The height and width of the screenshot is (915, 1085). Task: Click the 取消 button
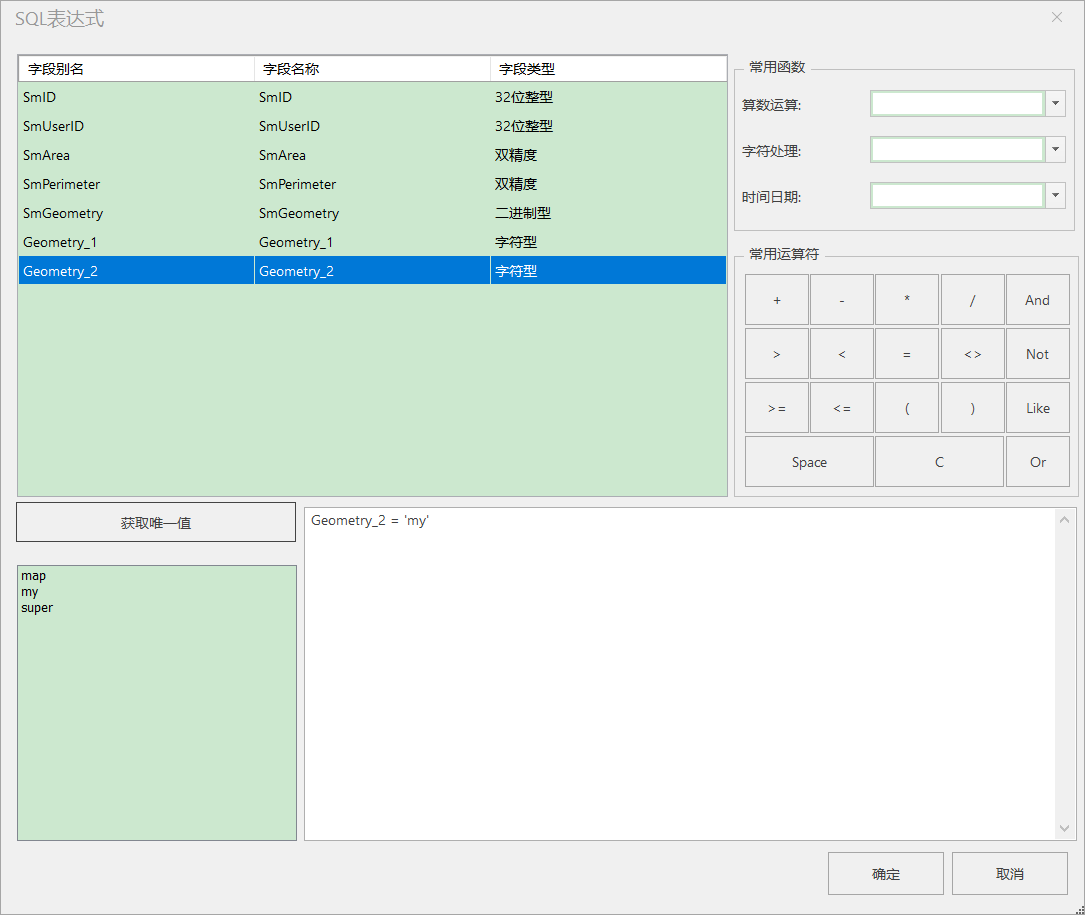point(1010,873)
